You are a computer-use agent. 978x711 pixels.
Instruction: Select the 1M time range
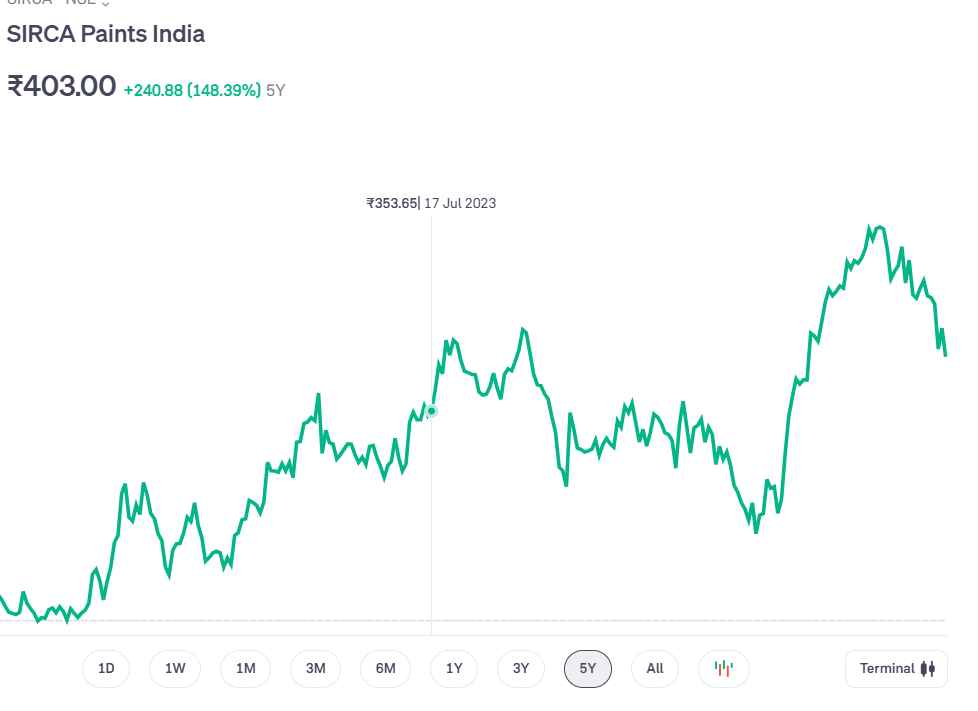[x=245, y=668]
